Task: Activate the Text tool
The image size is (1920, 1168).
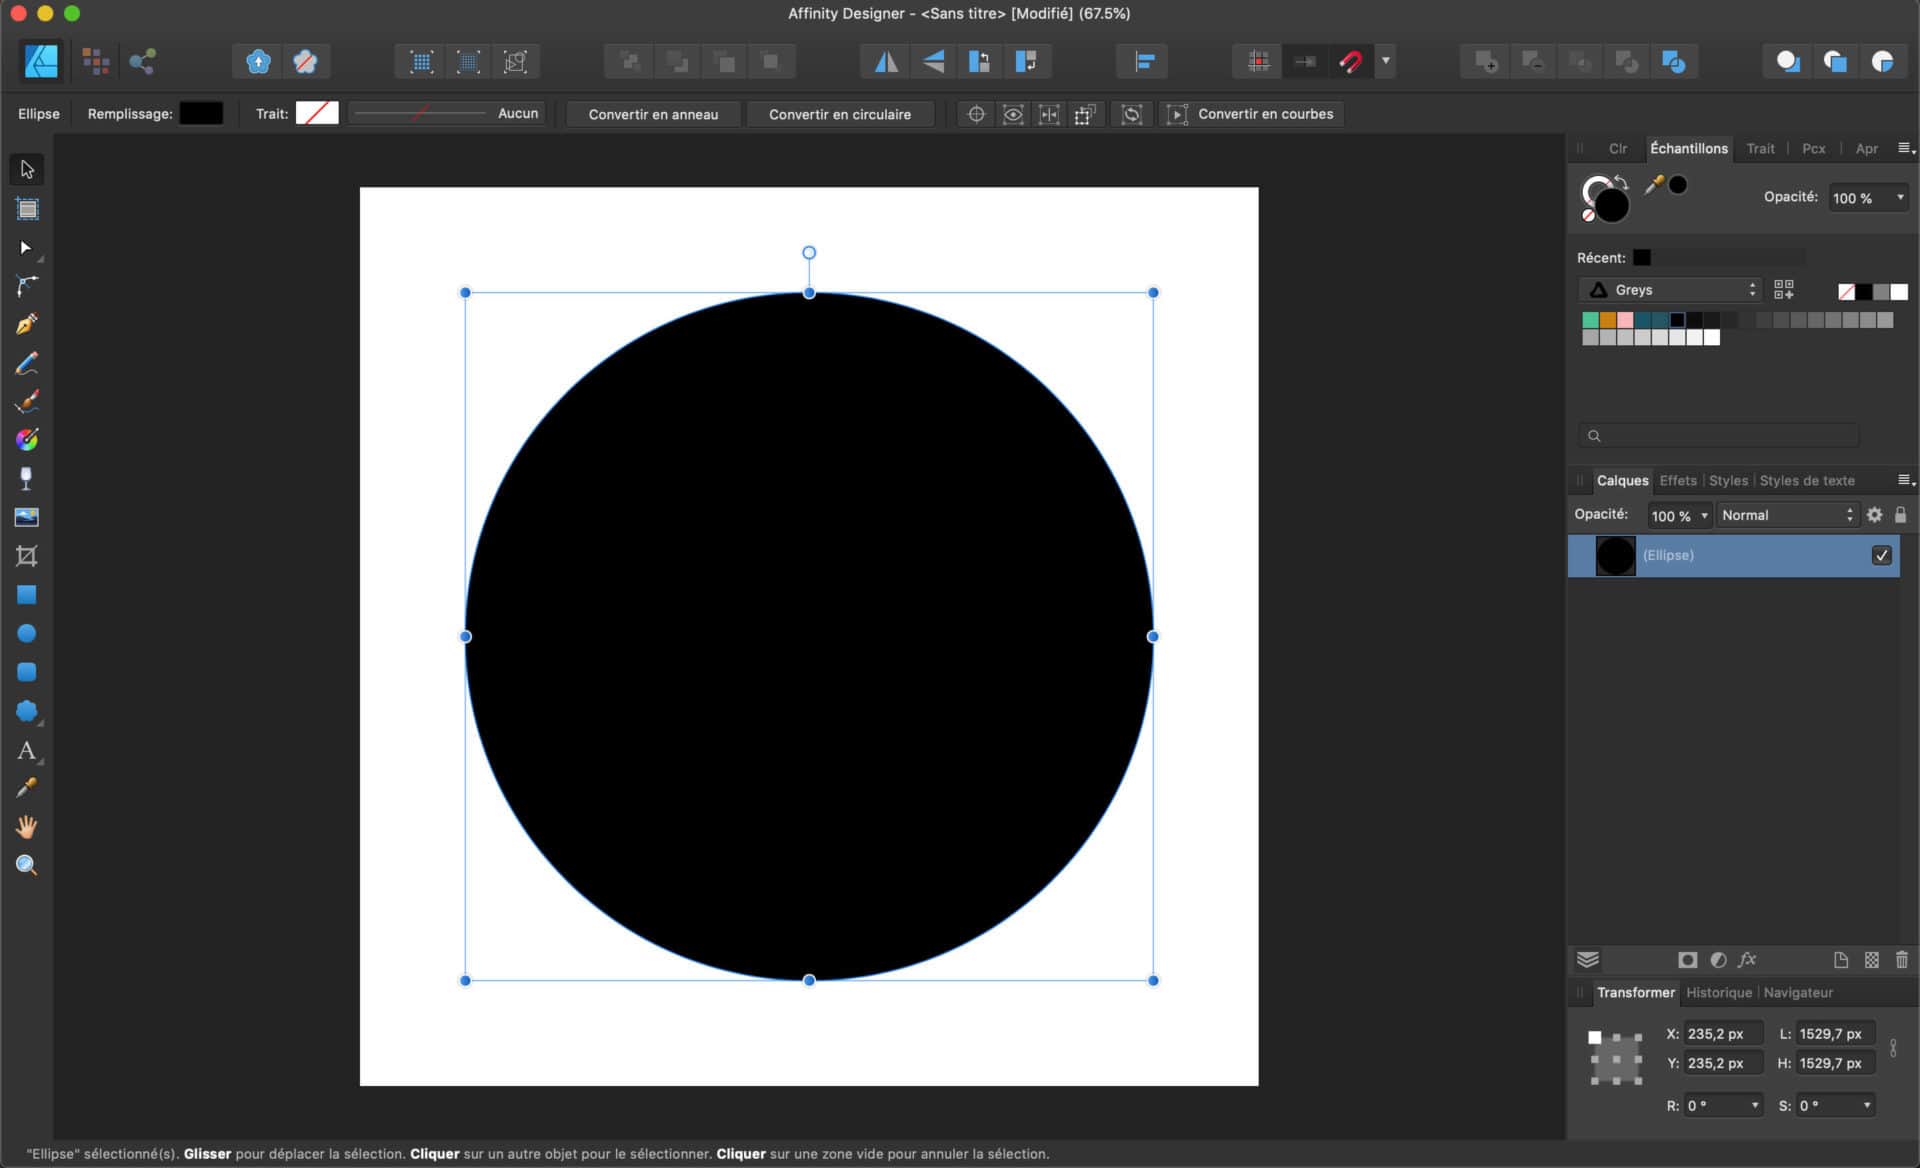Action: coord(26,752)
